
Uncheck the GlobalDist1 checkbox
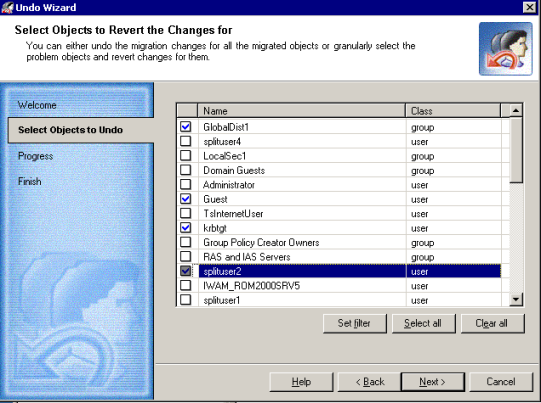tap(186, 127)
